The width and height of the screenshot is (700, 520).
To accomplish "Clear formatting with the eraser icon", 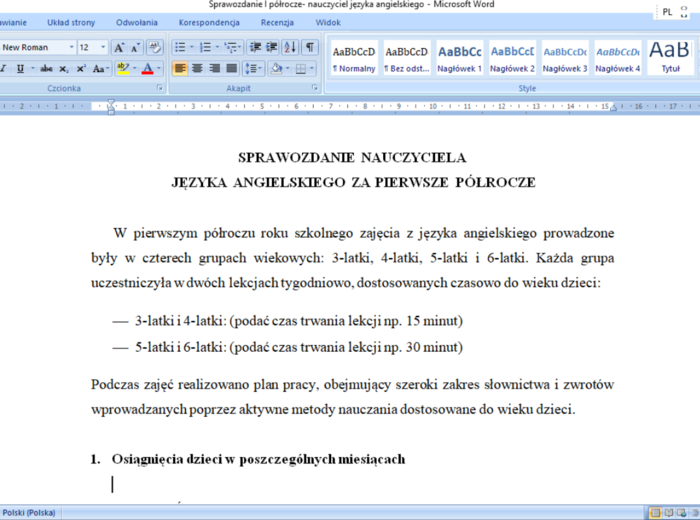I will point(154,47).
